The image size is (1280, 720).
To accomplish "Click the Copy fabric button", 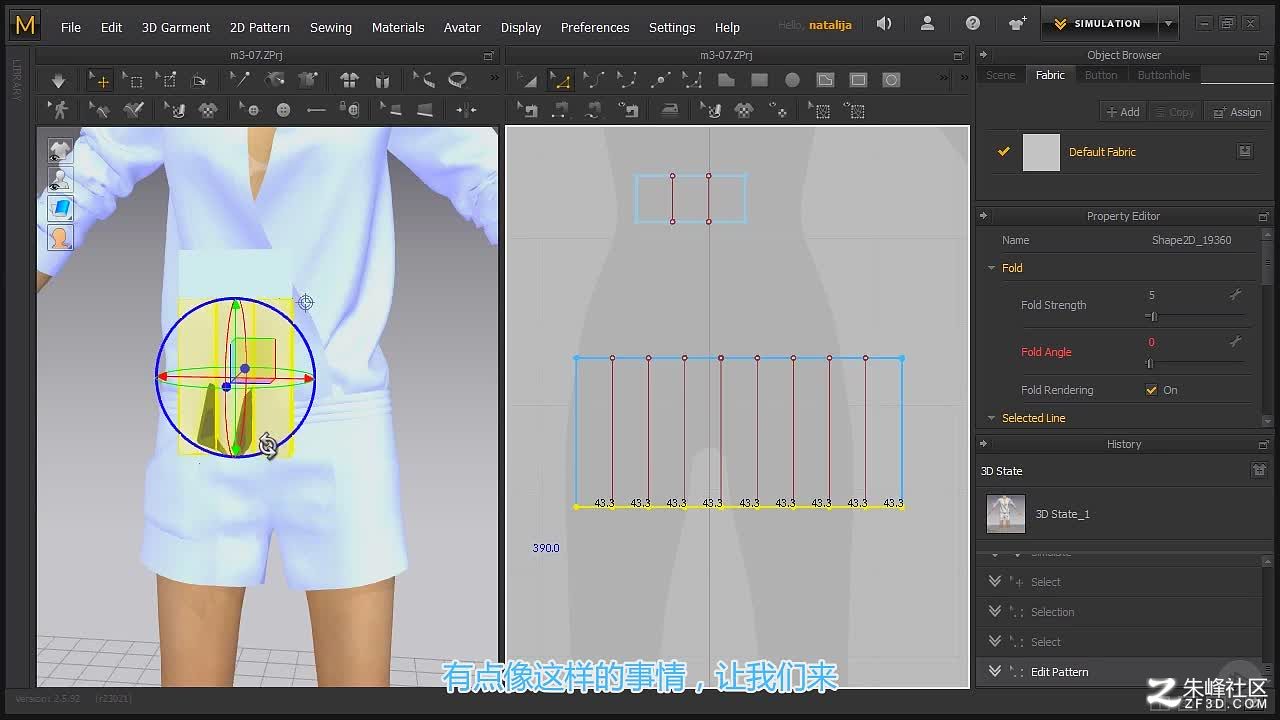I will pyautogui.click(x=1175, y=112).
